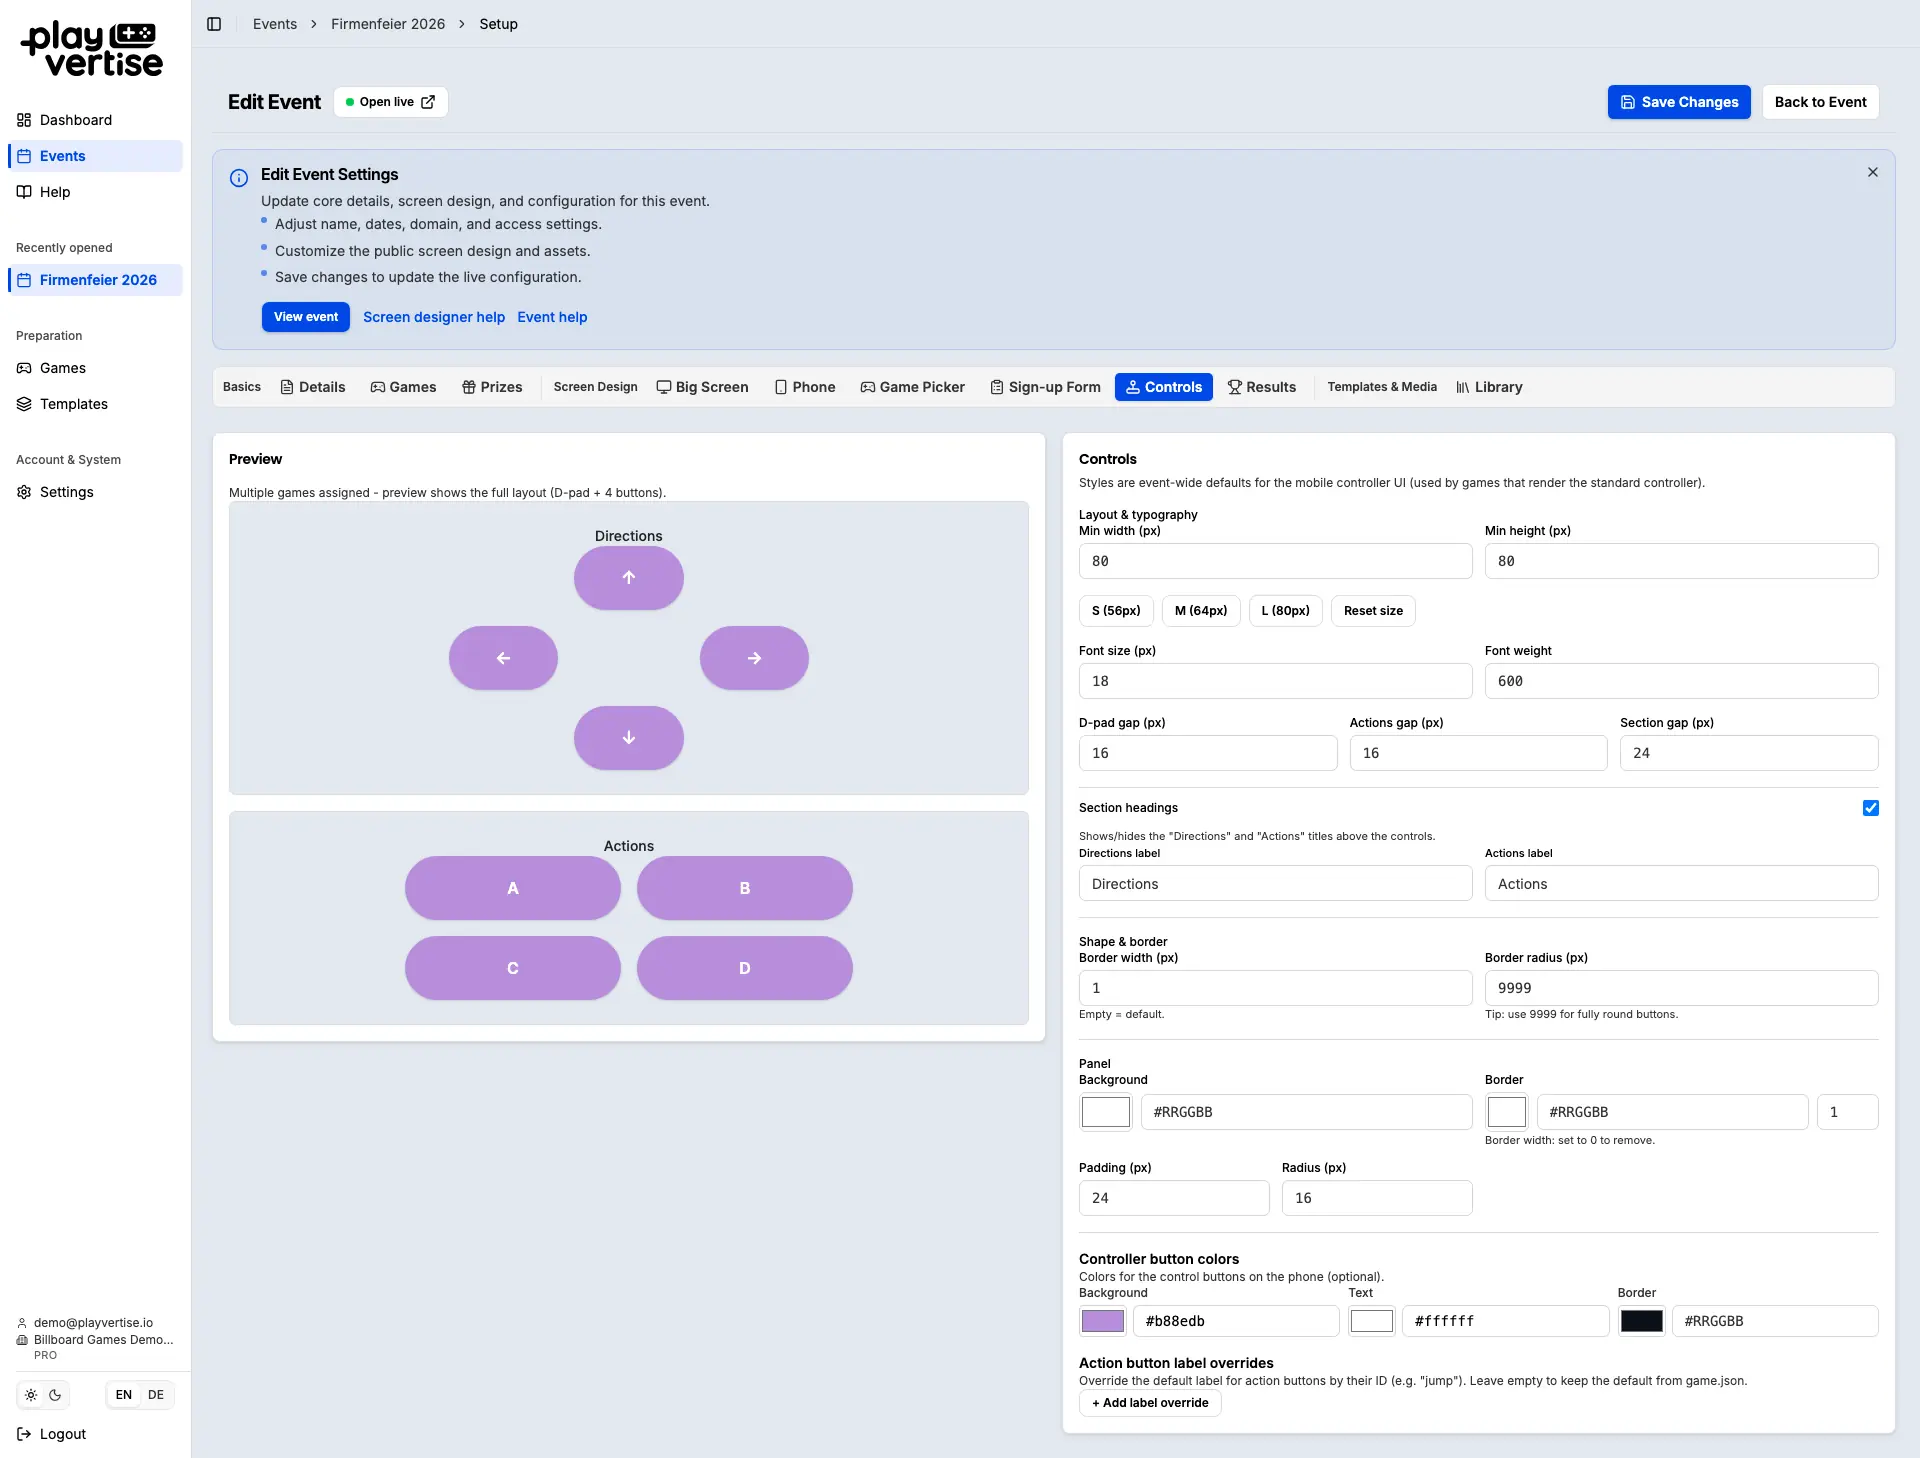Dismiss the Edit Event Settings info banner

[1873, 172]
